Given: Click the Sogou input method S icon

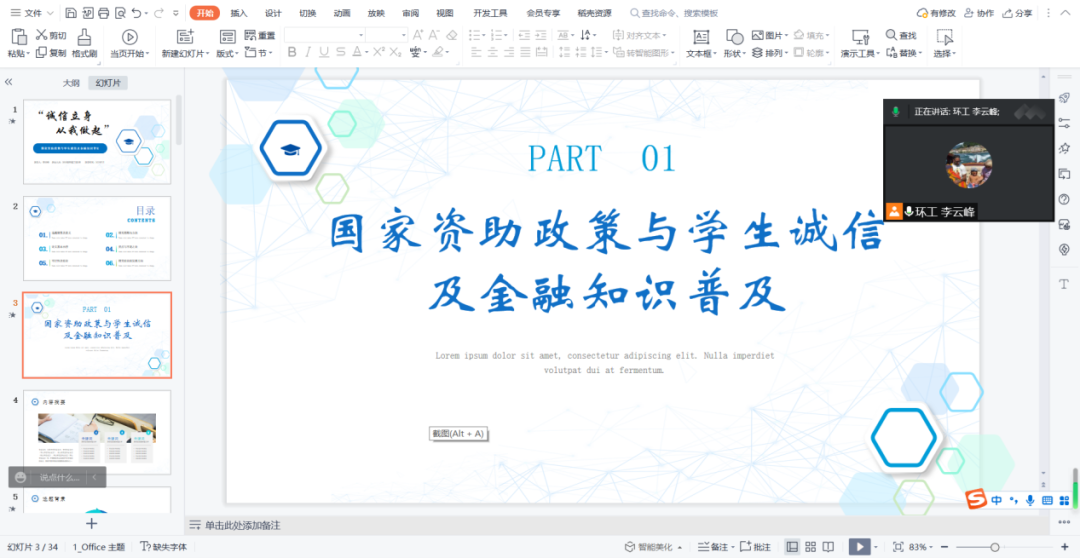Looking at the screenshot, I should pos(974,500).
